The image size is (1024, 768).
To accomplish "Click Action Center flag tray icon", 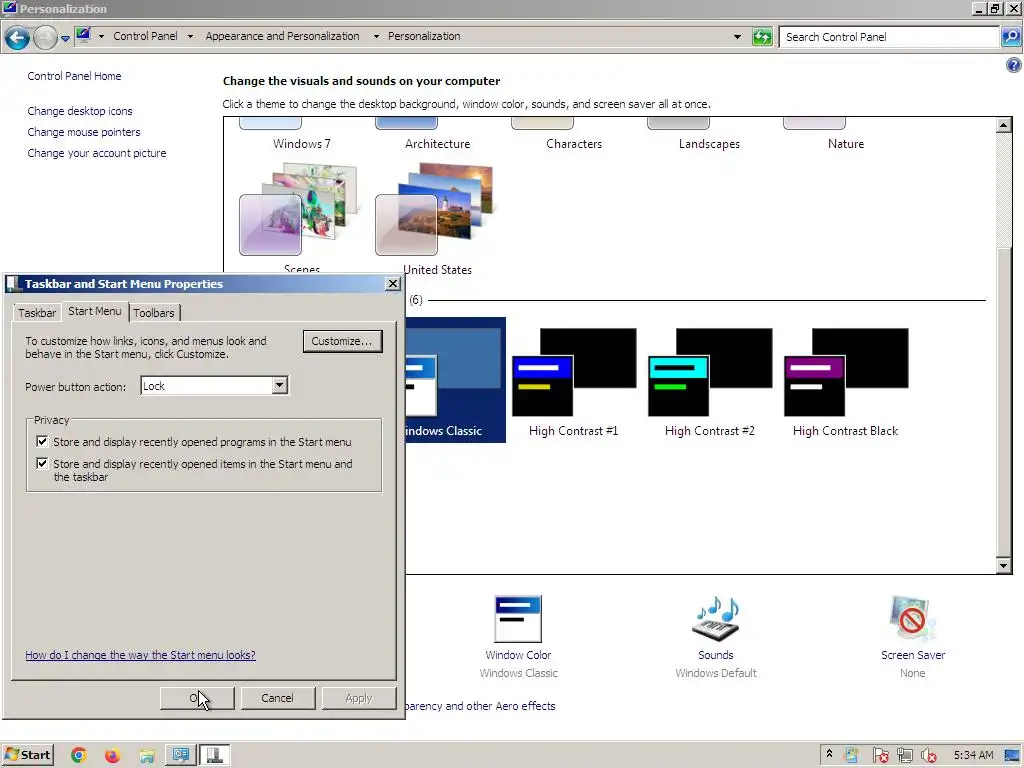I will [880, 756].
